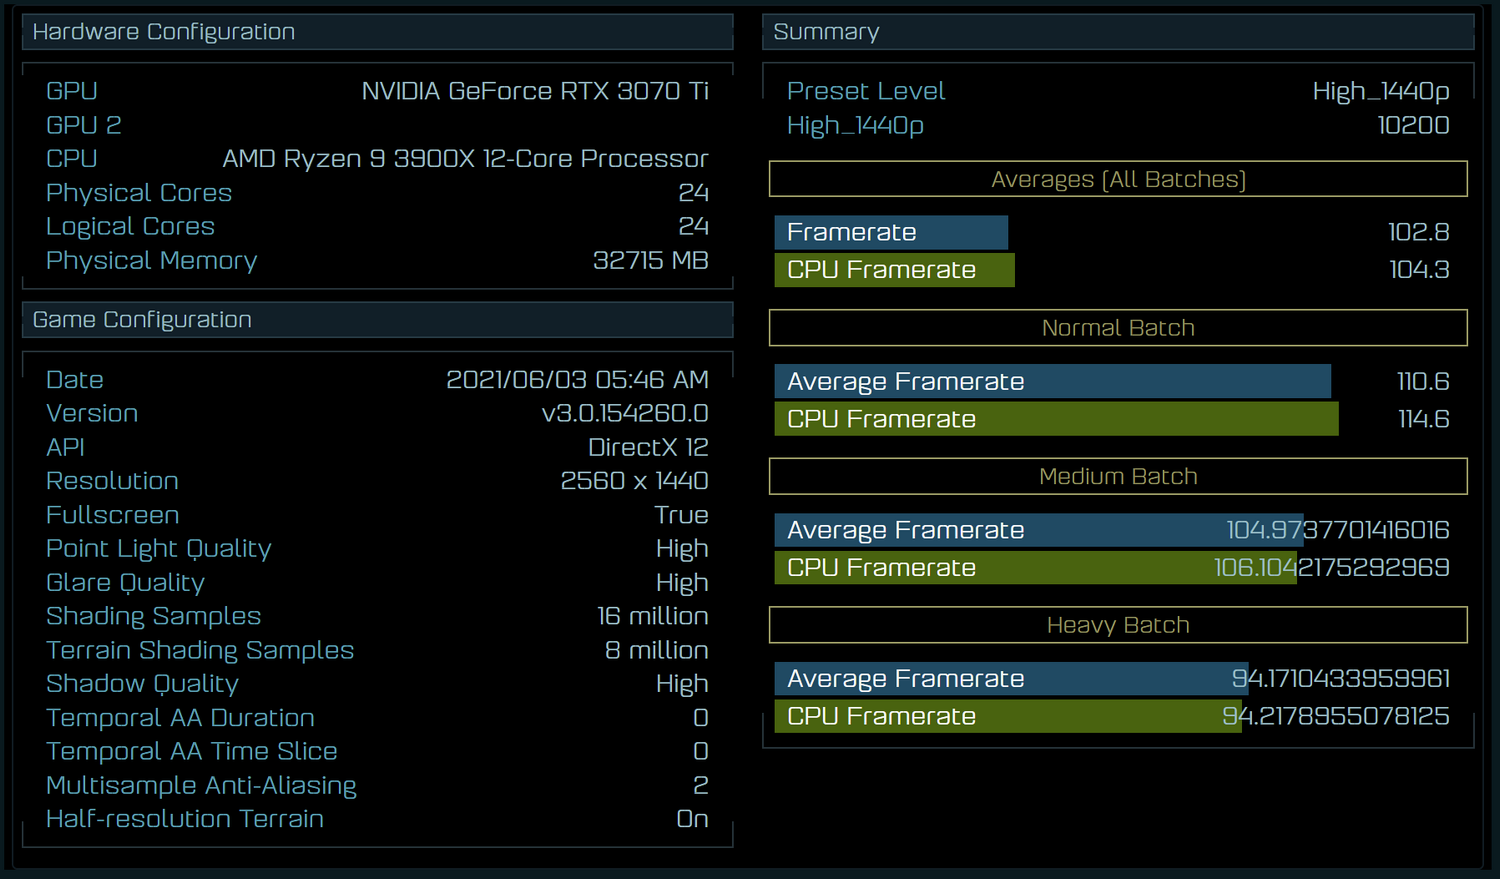The image size is (1500, 880).
Task: Click Normal Batch CPU Framerate bar
Action: click(1057, 419)
